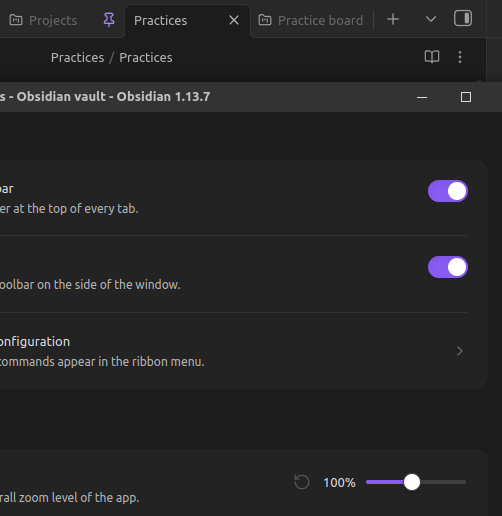Open more options vertical dots menu
Screen dimensions: 502x516
tap(460, 57)
